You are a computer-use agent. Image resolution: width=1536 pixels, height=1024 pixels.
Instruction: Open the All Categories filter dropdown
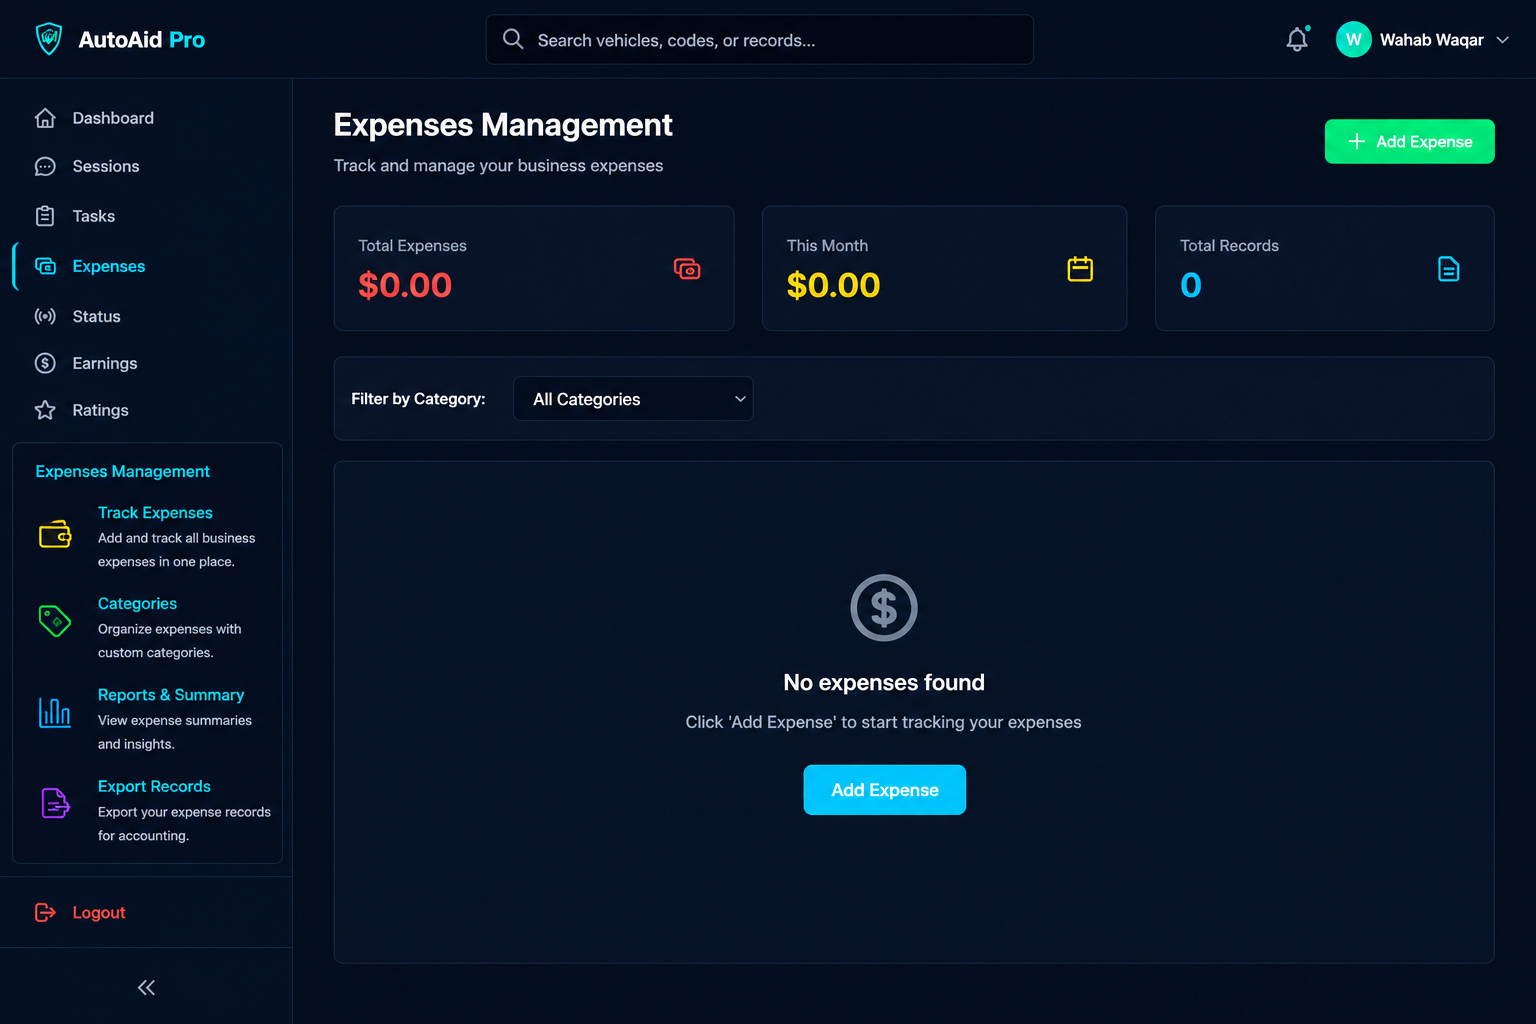633,399
